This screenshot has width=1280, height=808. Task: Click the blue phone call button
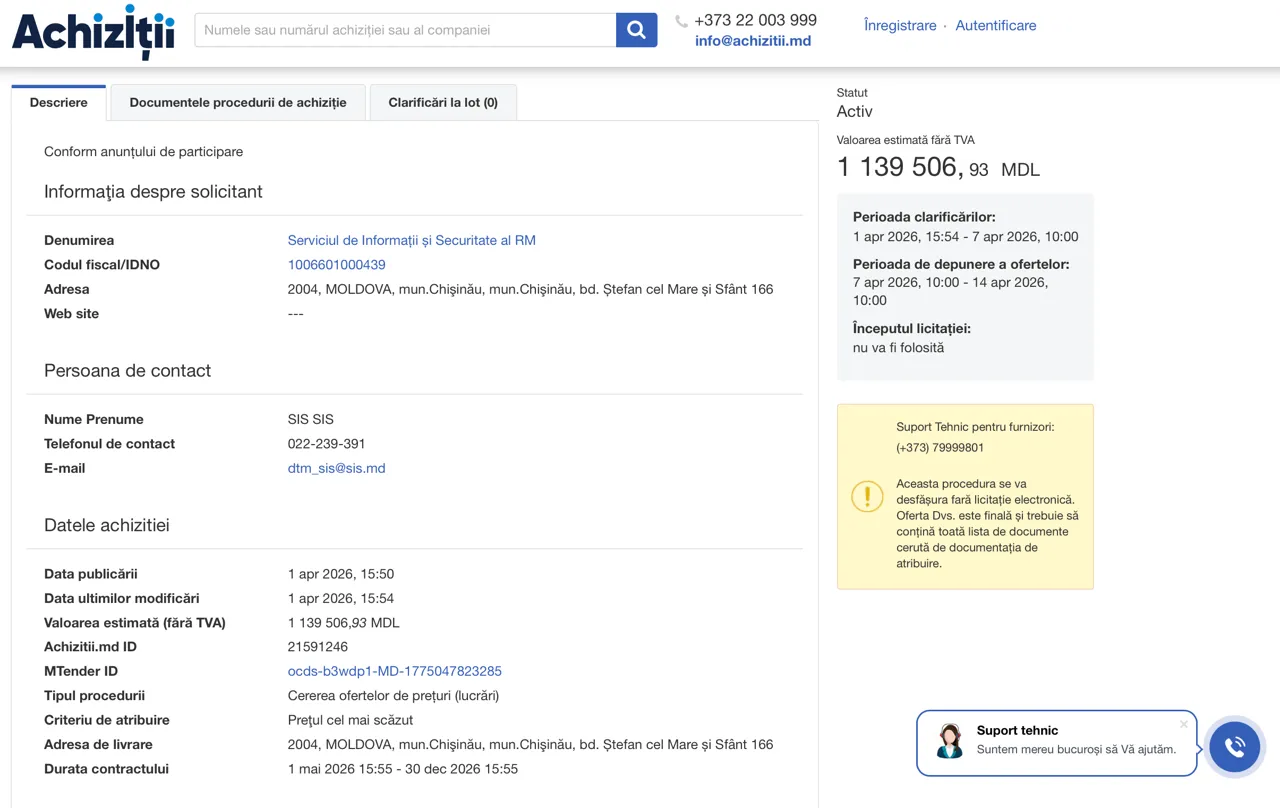tap(1234, 746)
